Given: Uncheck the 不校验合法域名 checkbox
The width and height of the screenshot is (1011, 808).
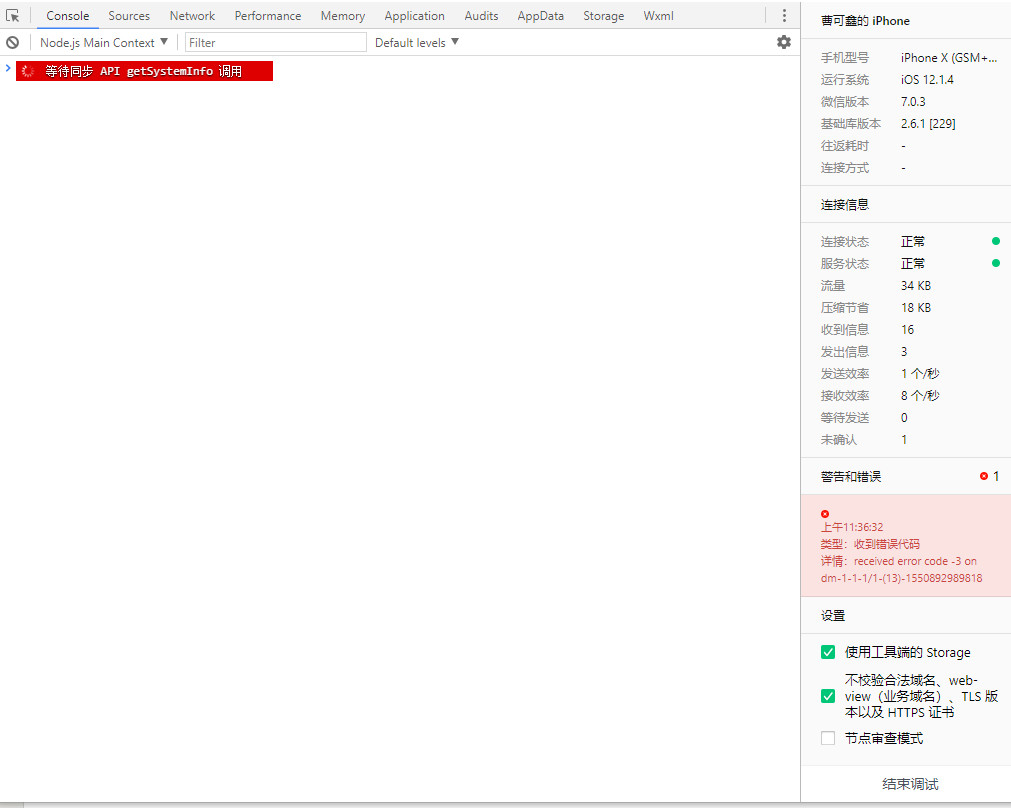Looking at the screenshot, I should coord(828,696).
